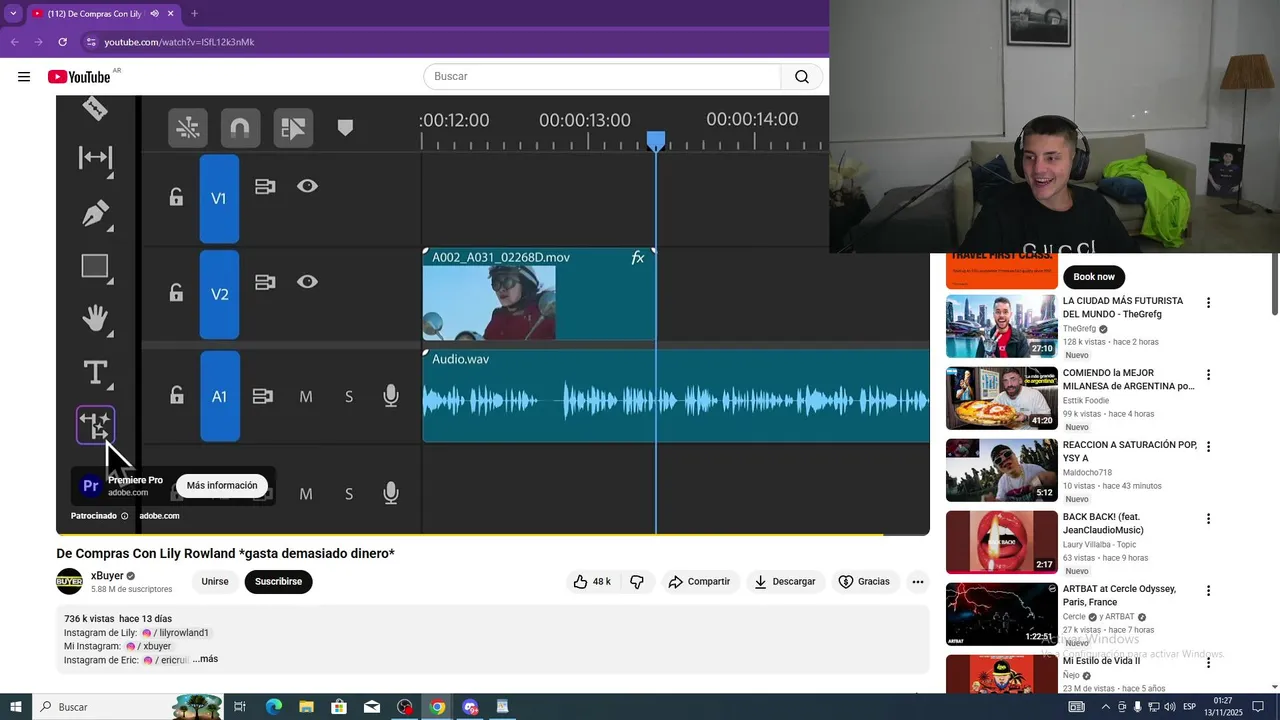This screenshot has height=720, width=1280.
Task: Click the Más información ad button
Action: [222, 486]
